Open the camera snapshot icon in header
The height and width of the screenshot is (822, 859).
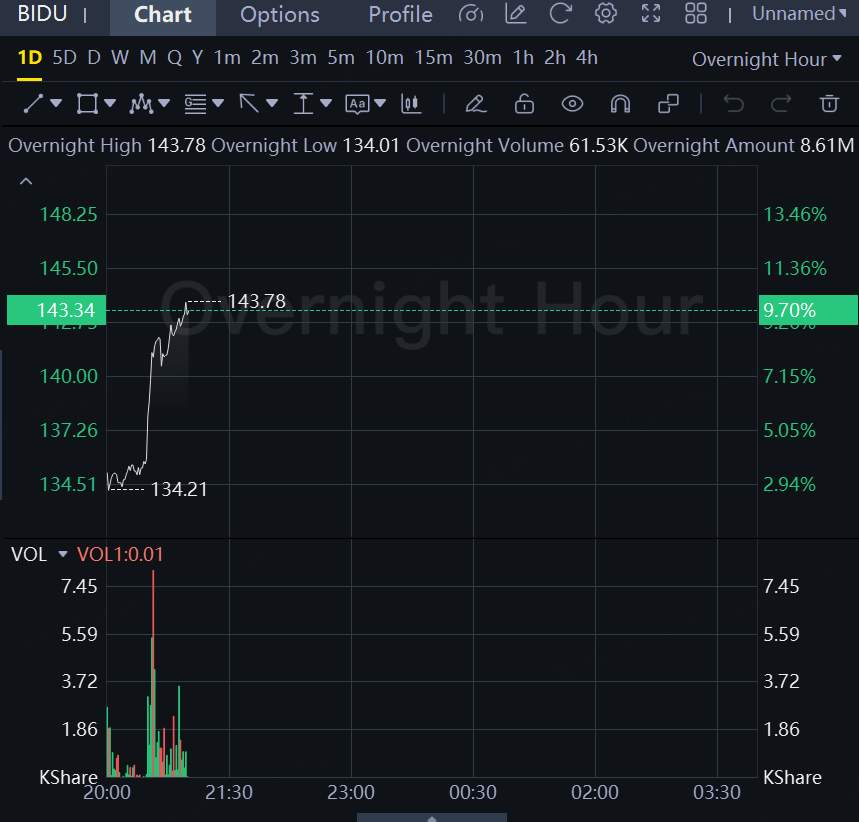[x=471, y=14]
